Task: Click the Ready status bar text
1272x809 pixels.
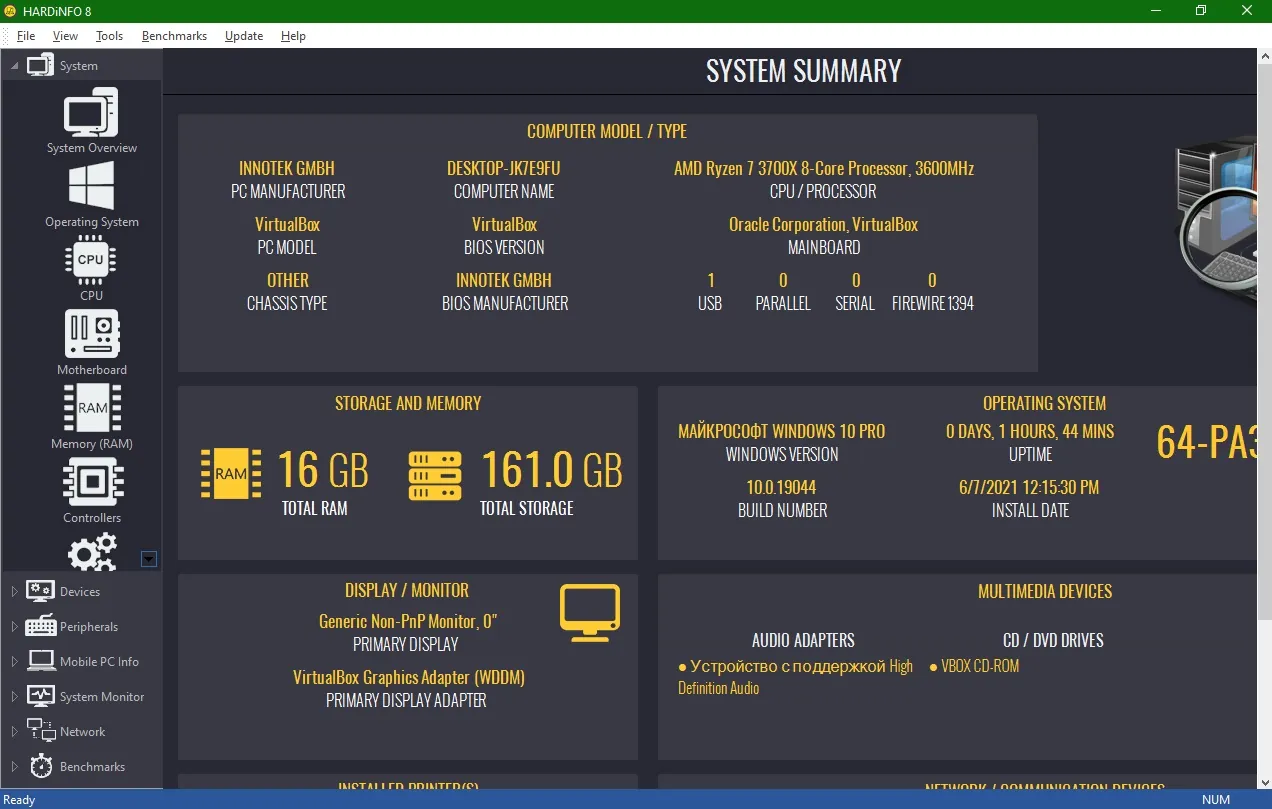Action: (x=20, y=800)
